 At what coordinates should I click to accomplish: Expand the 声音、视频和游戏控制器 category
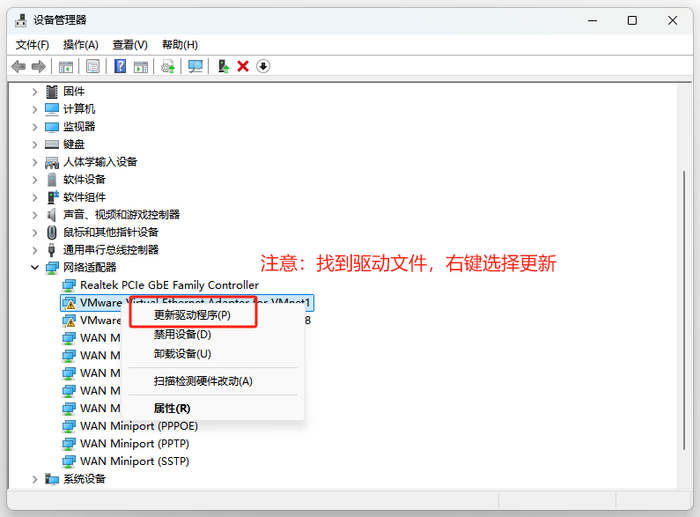[x=34, y=215]
